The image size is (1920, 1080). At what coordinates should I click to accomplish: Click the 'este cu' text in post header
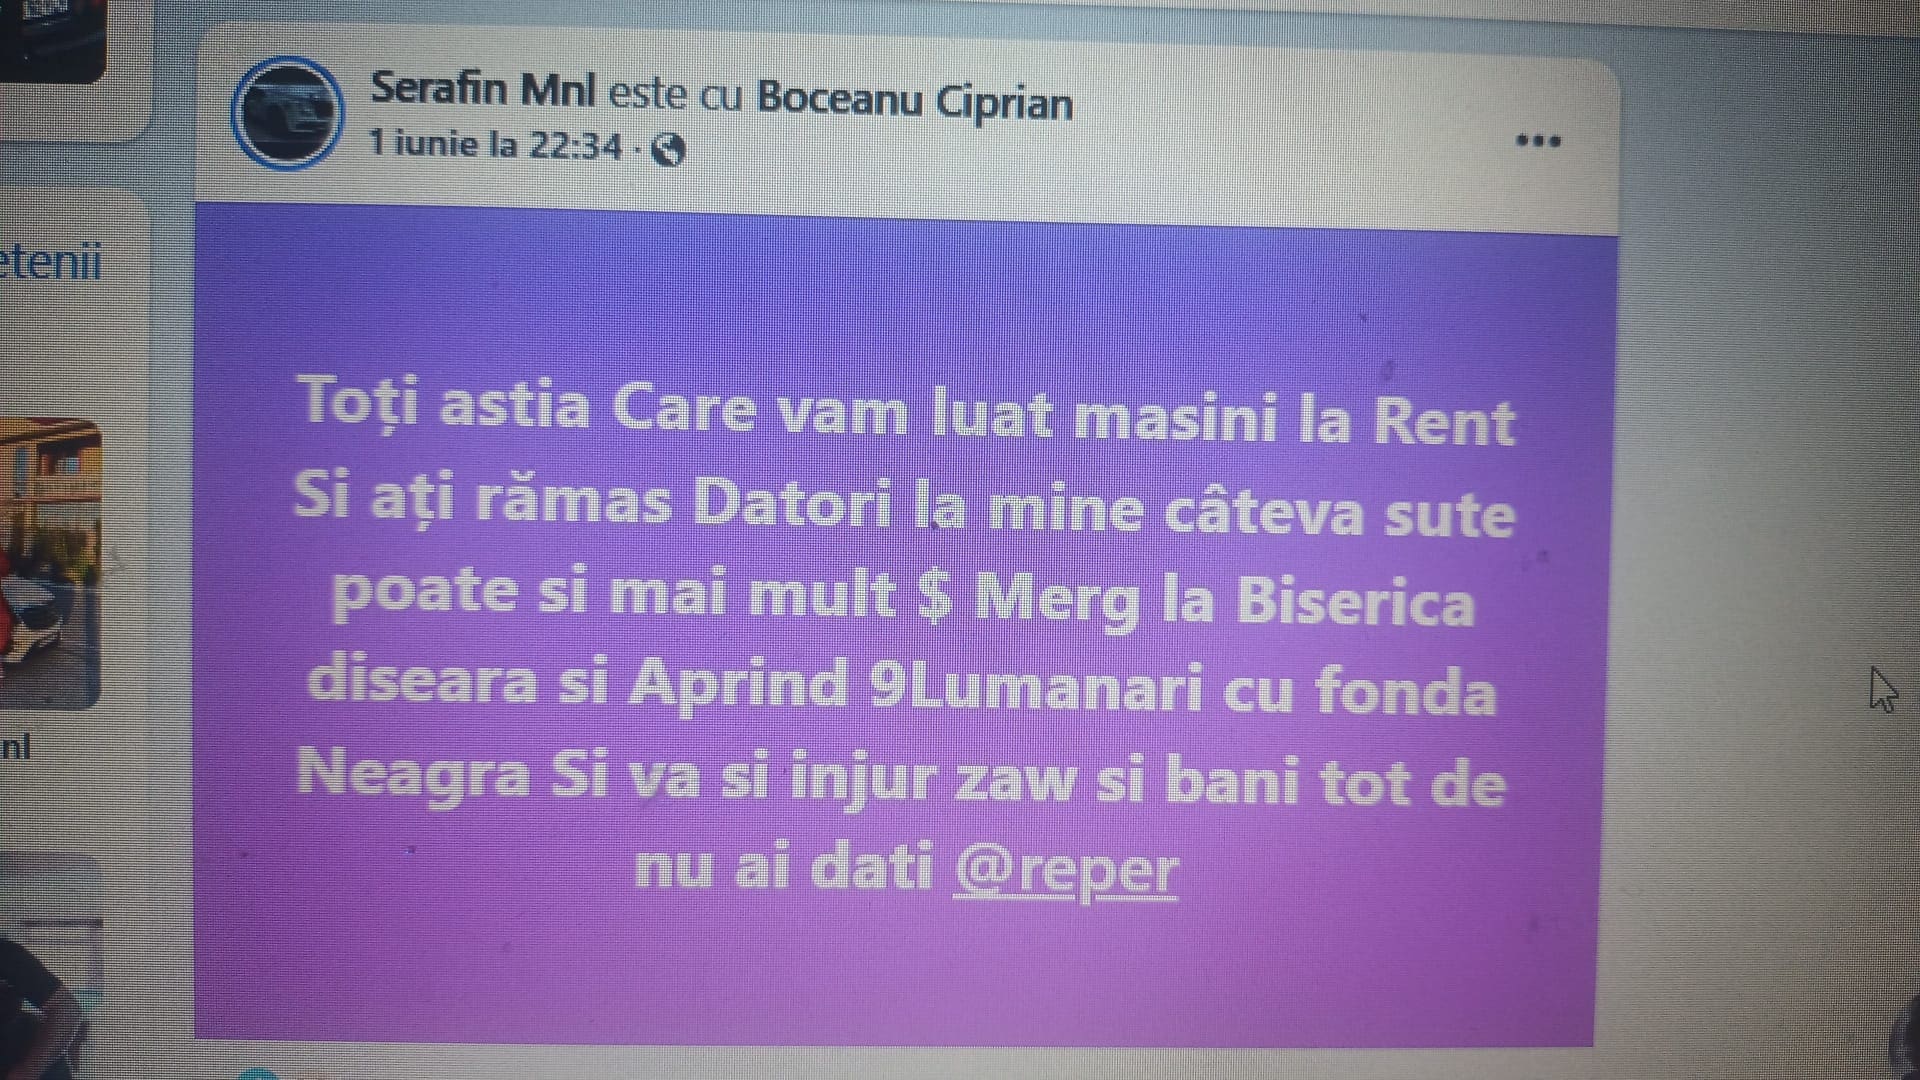coord(676,94)
